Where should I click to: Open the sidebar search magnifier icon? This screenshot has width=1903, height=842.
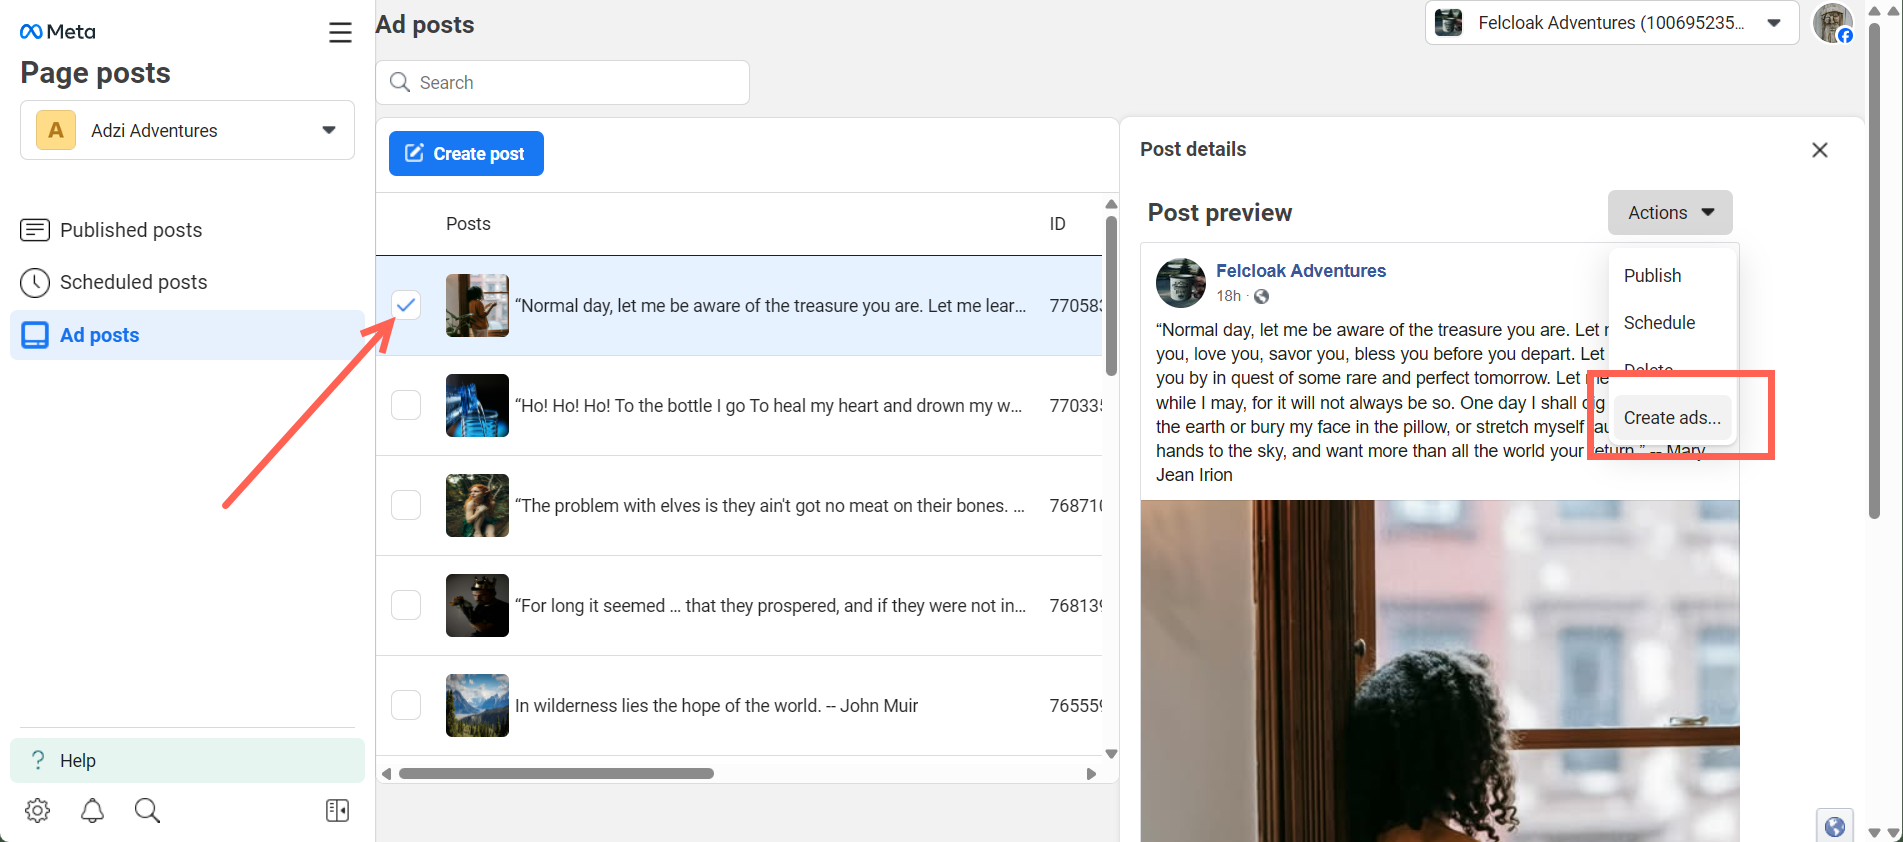point(147,810)
